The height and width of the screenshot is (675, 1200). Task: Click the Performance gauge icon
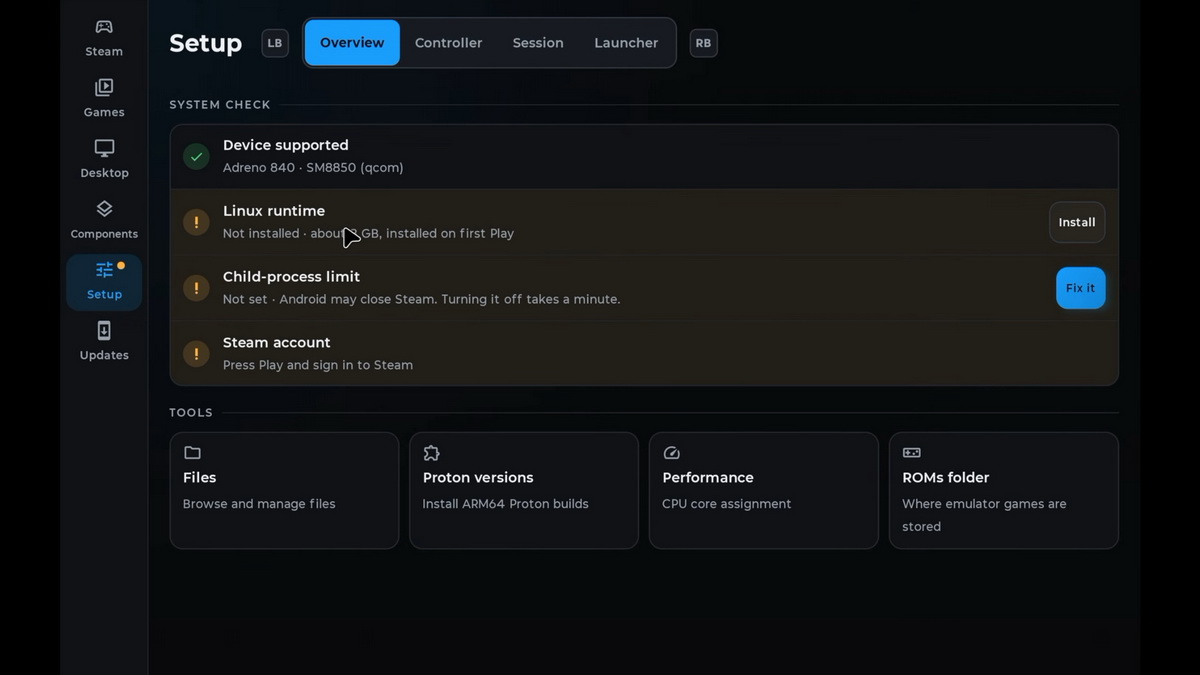coord(672,453)
